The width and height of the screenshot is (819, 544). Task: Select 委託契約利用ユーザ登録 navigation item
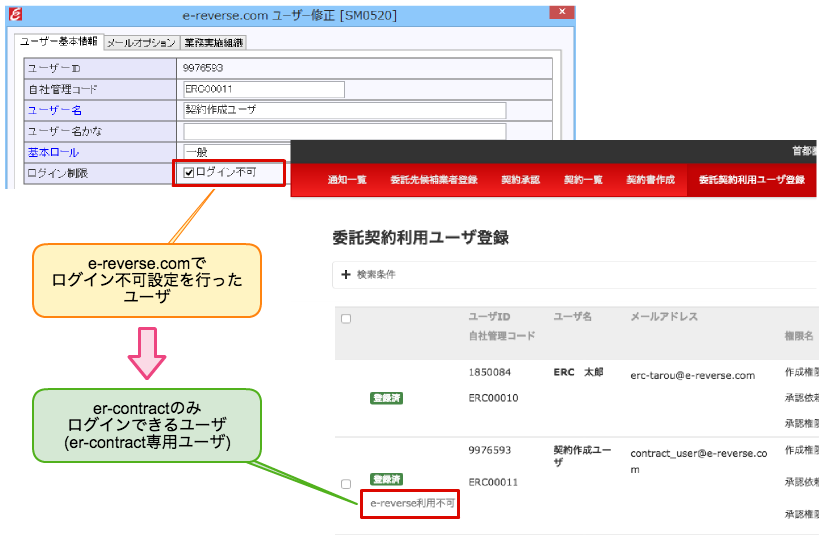[751, 180]
